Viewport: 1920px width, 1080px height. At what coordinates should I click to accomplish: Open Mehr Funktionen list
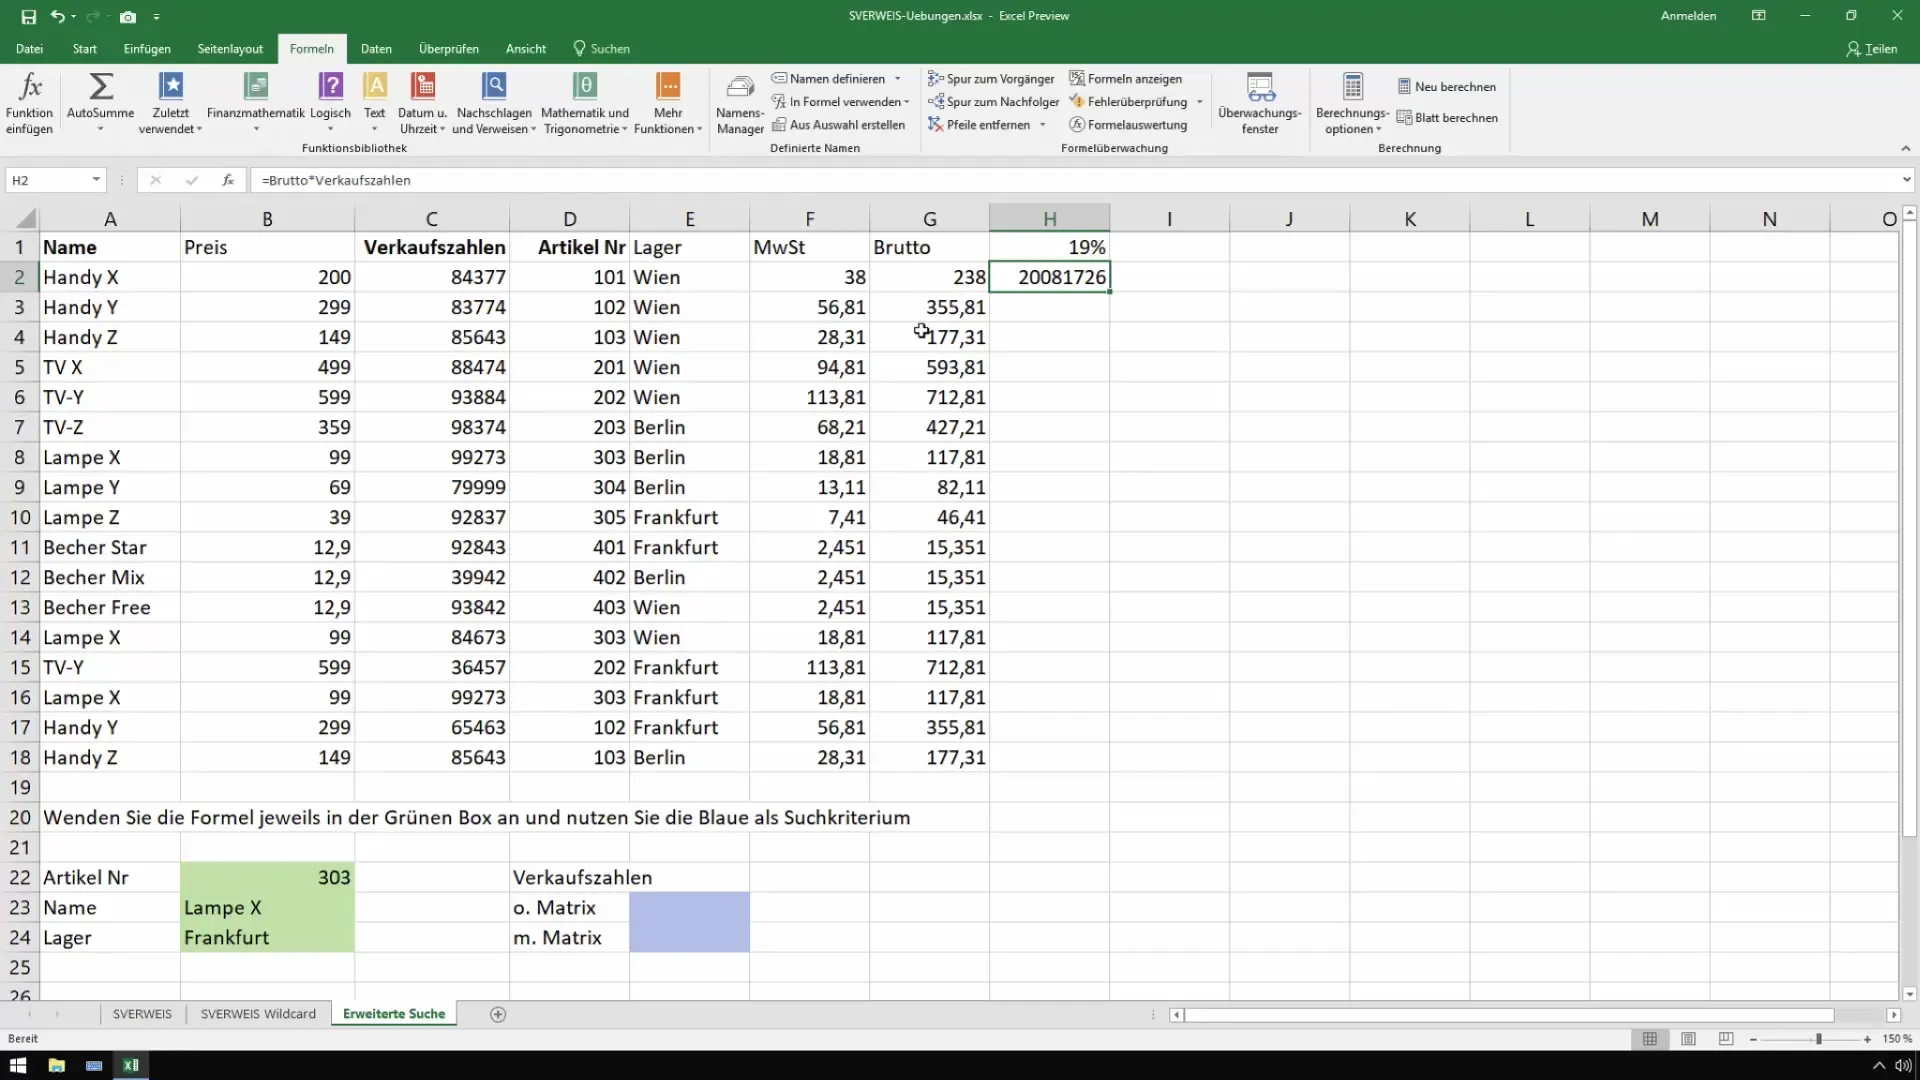coord(668,103)
